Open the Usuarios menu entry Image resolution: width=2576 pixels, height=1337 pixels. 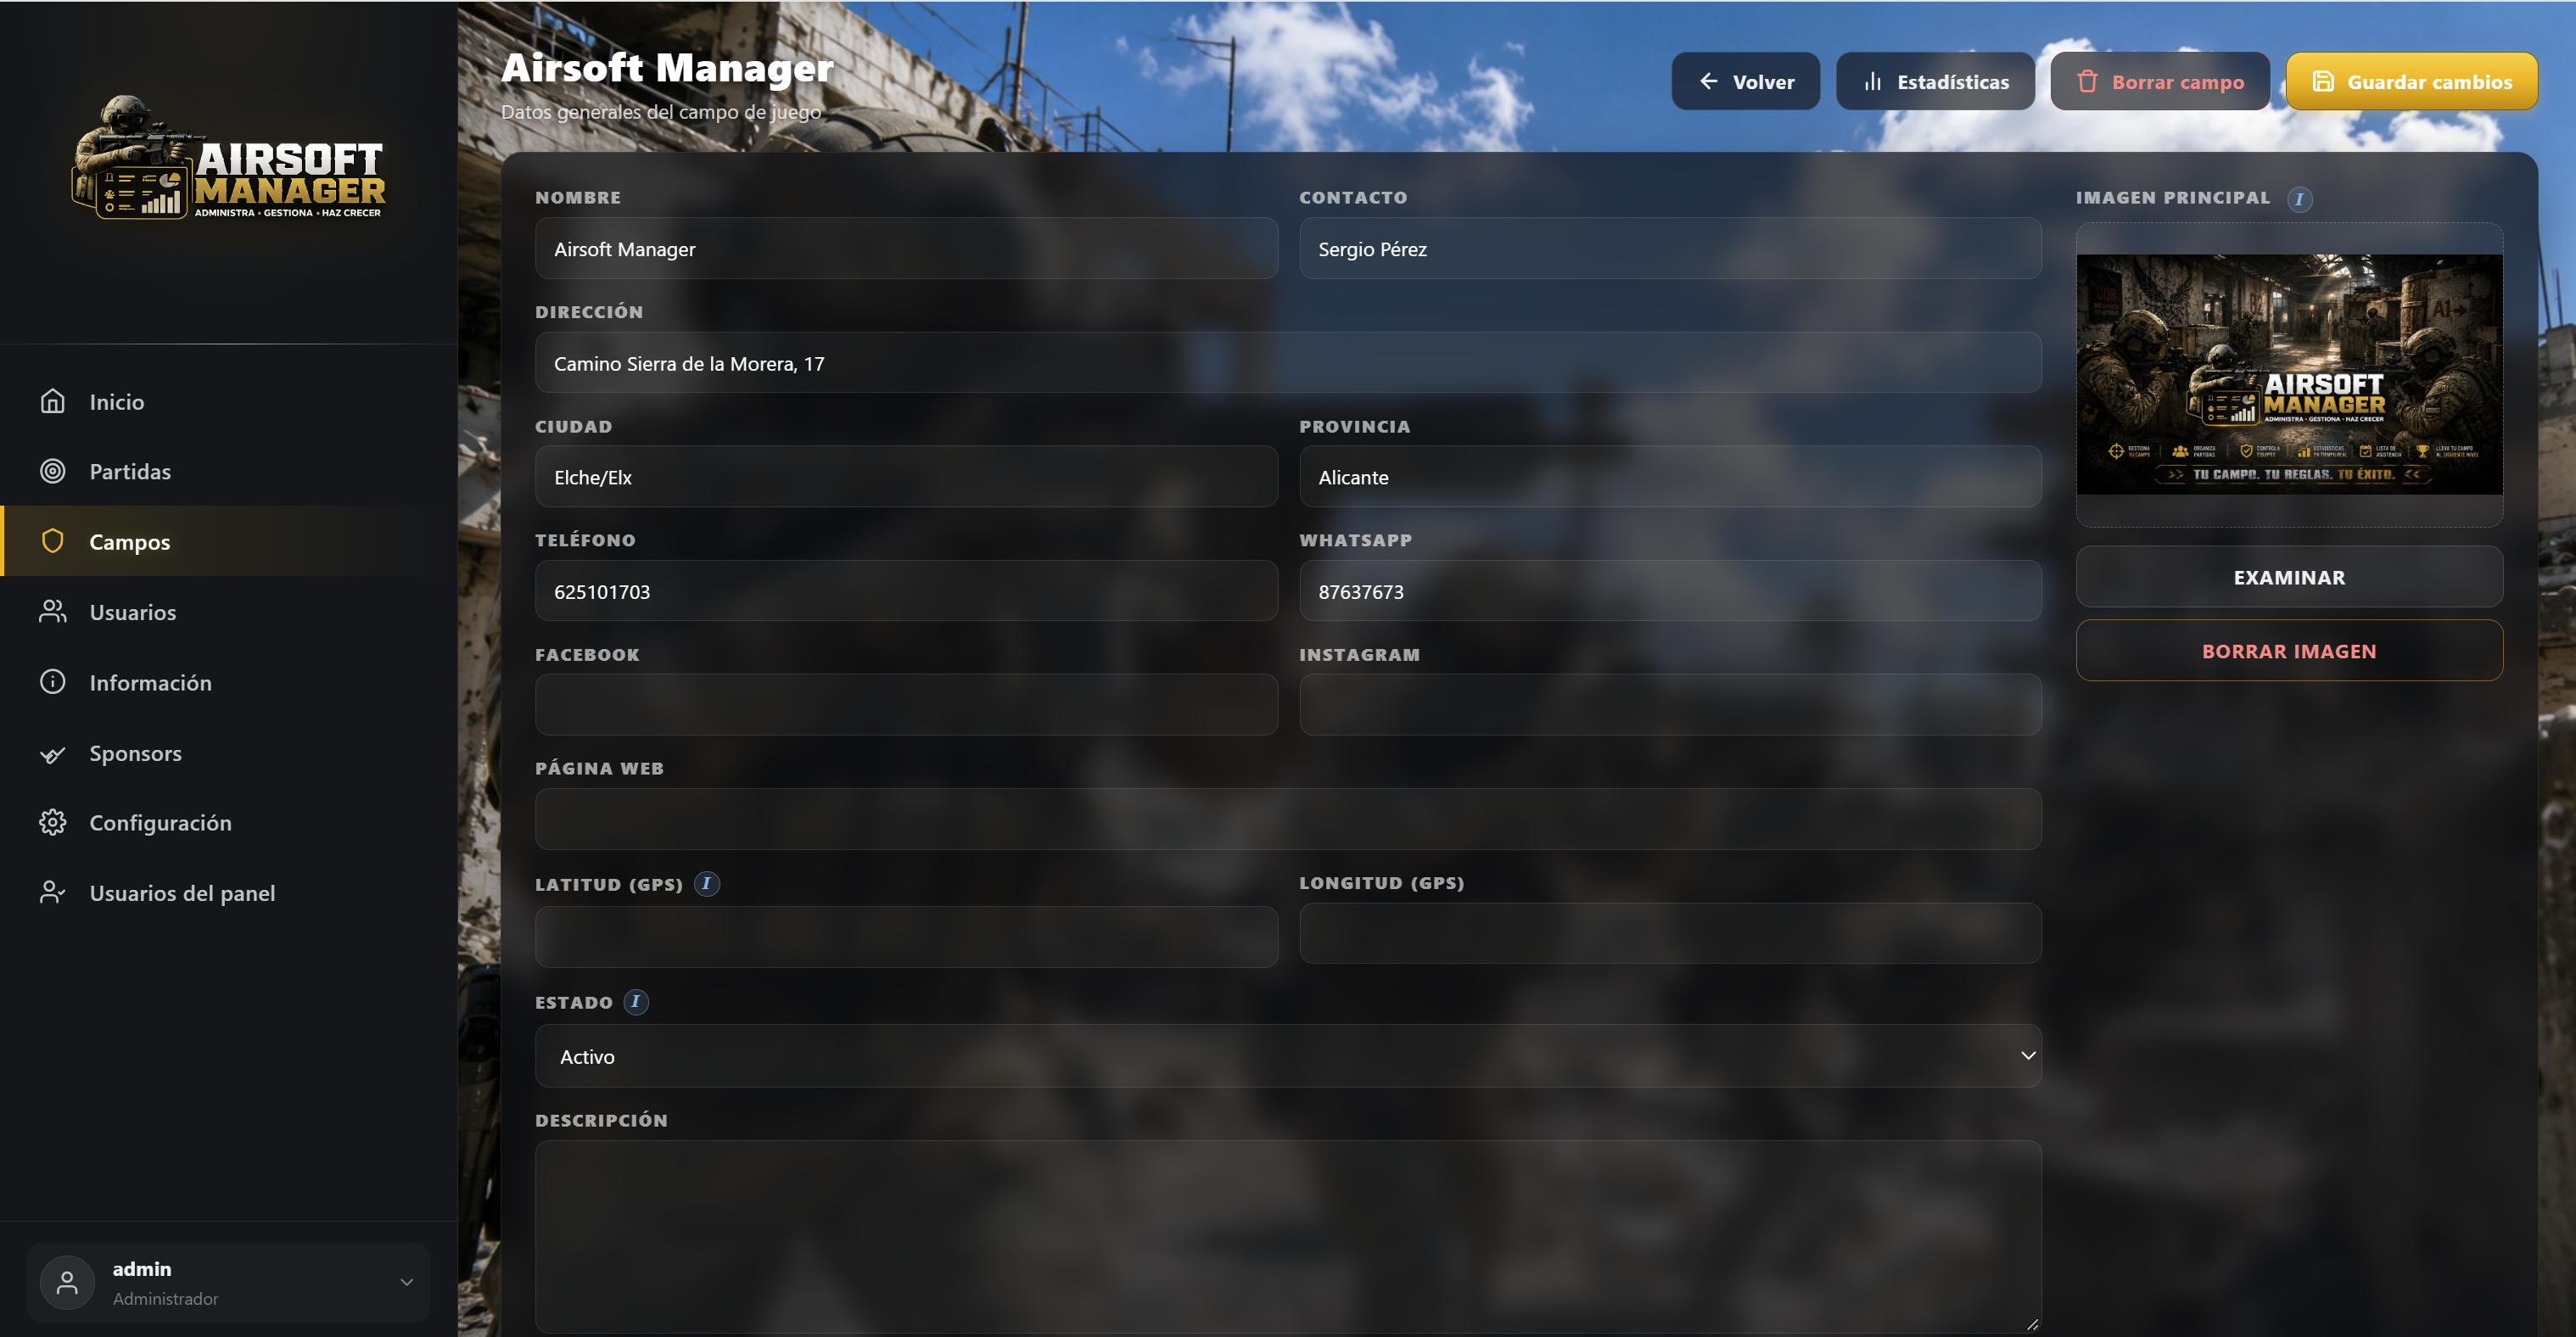click(229, 612)
